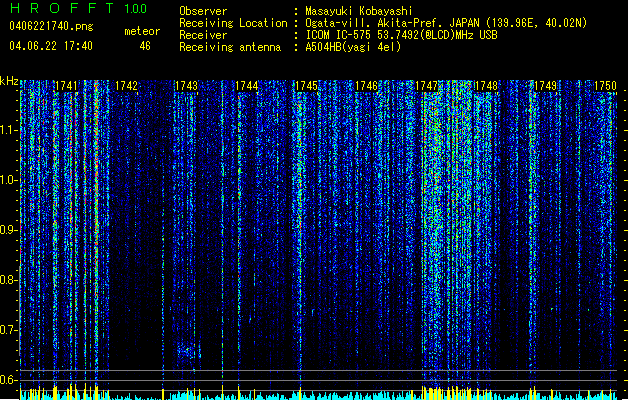The width and height of the screenshot is (629, 400).
Task: Click the meteor count 46
Action: click(x=145, y=46)
